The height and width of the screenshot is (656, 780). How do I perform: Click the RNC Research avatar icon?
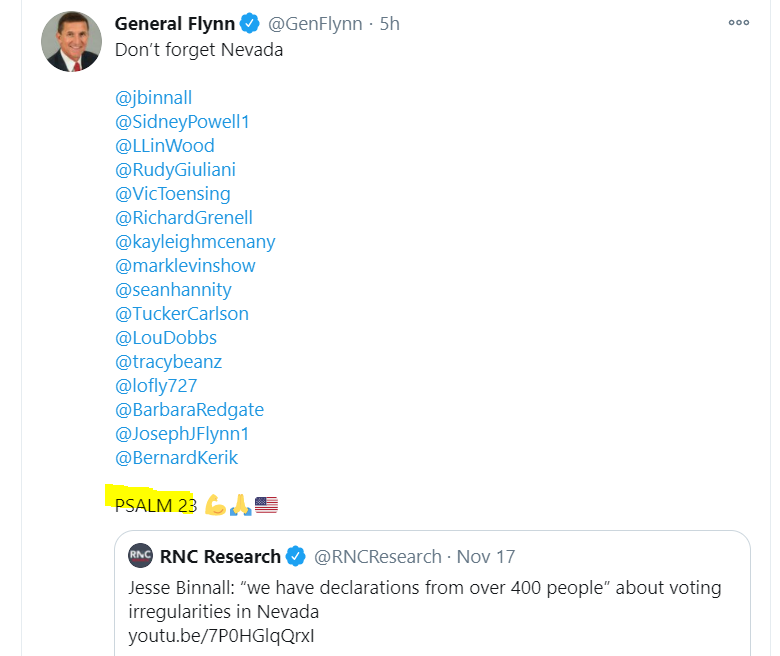[140, 555]
